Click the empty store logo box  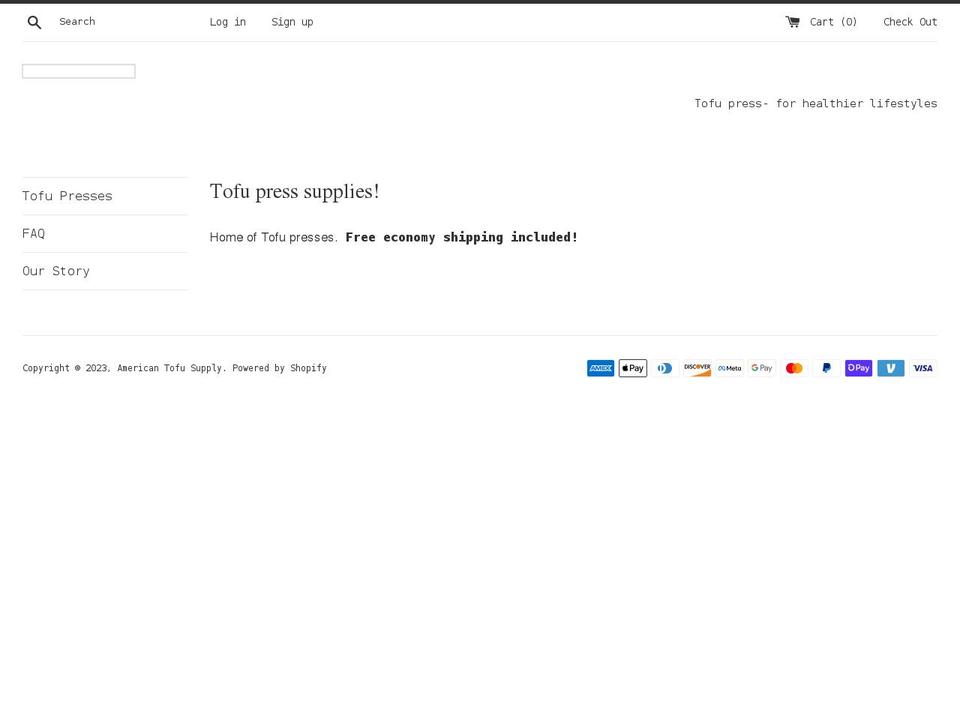(79, 72)
